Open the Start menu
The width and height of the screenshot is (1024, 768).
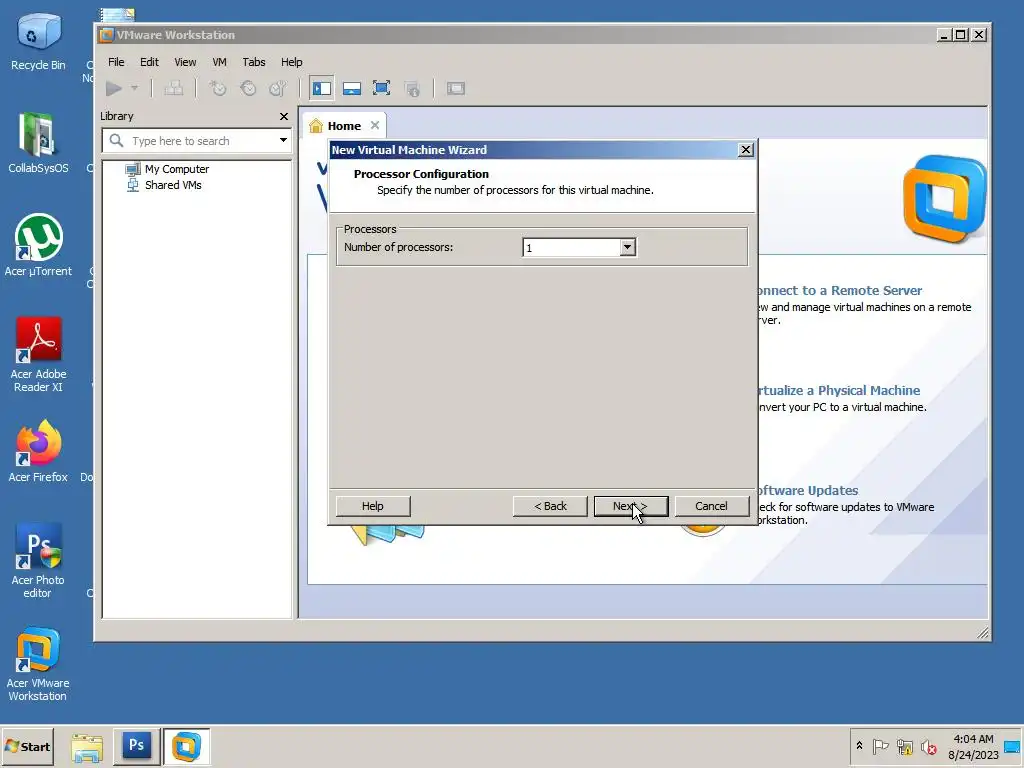pos(27,746)
